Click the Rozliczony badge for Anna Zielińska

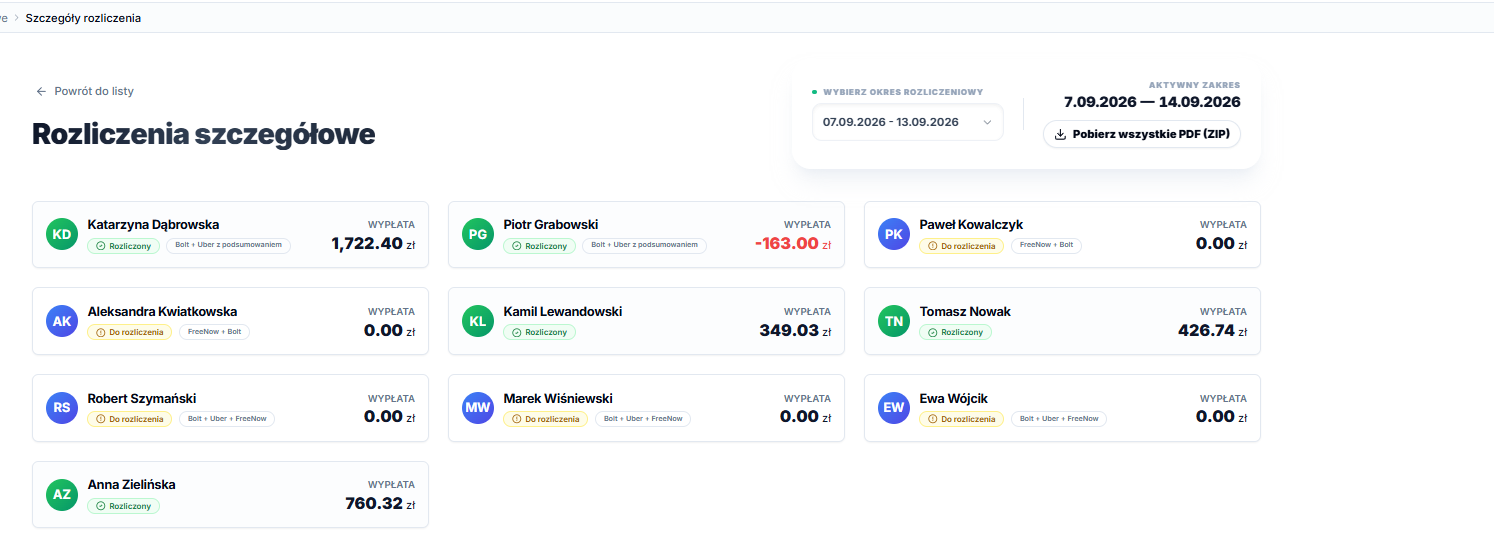124,506
